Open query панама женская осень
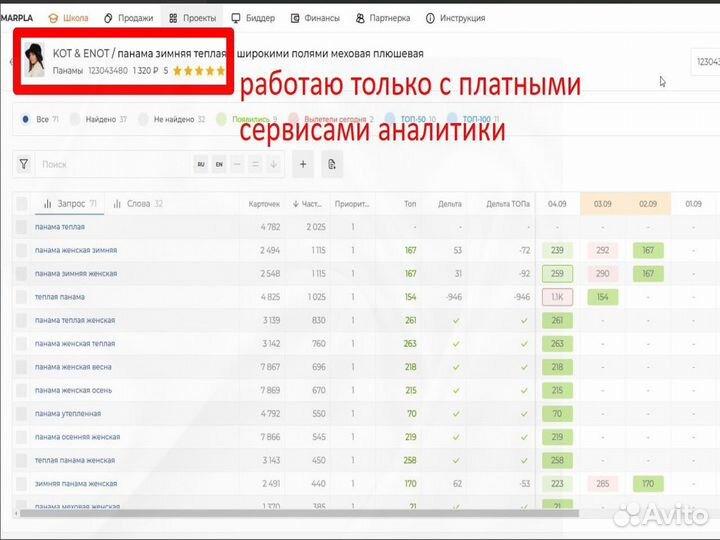This screenshot has height=540, width=720. (73, 390)
